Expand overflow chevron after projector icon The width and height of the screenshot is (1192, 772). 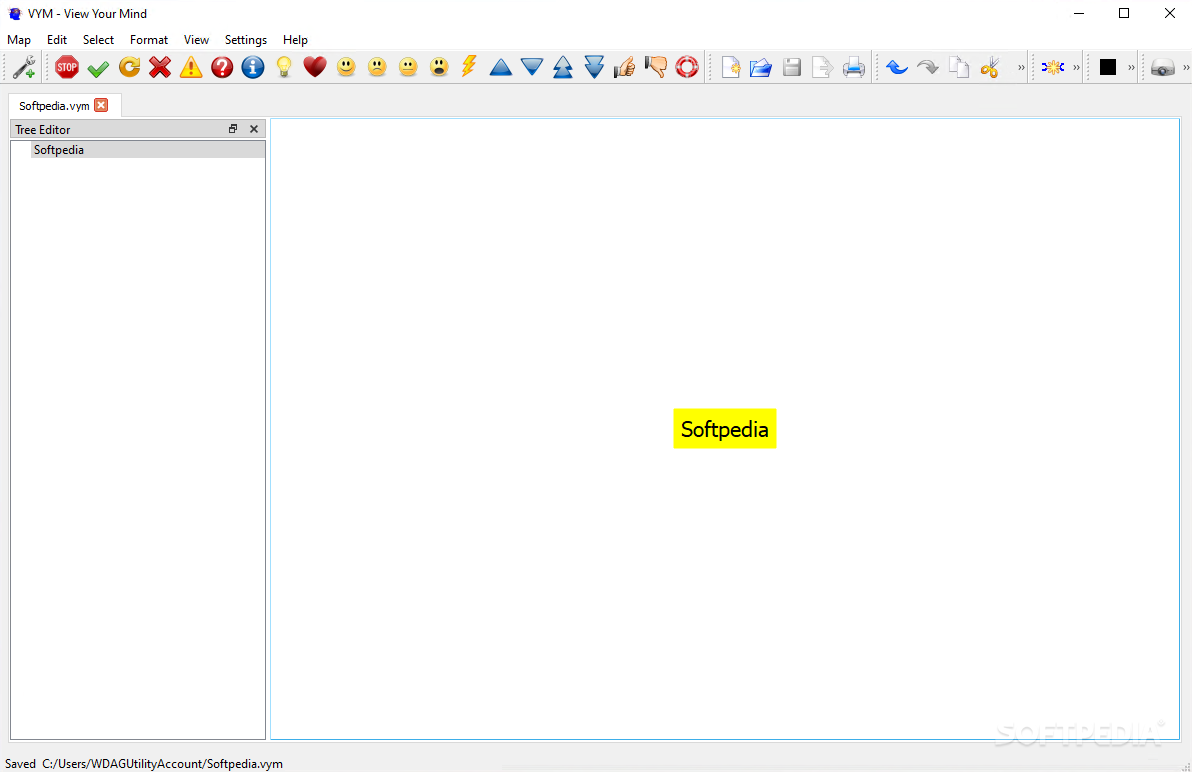[1186, 68]
